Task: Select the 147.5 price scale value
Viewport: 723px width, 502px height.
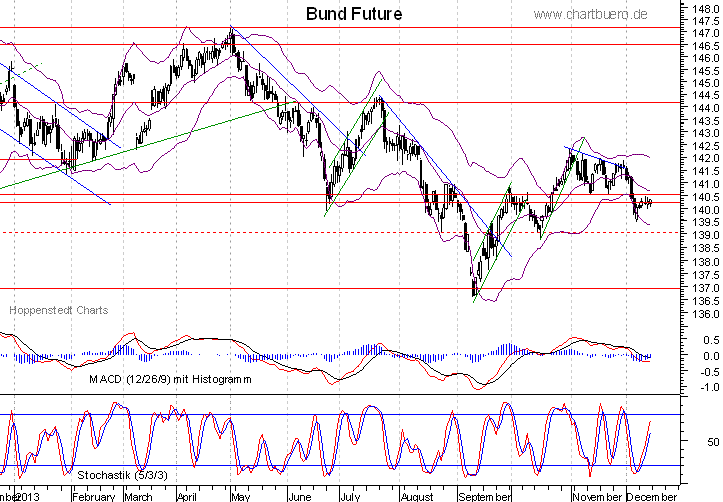Action: (706, 21)
